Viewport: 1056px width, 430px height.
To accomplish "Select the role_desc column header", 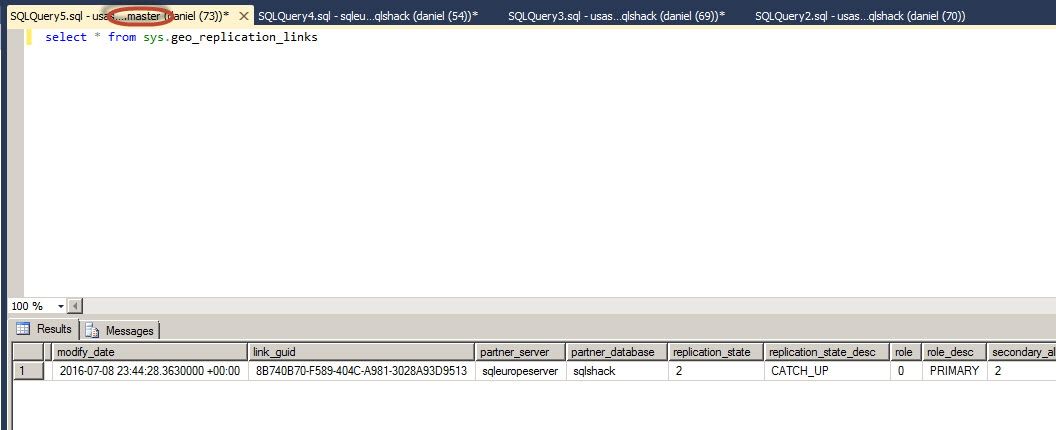I will [954, 352].
